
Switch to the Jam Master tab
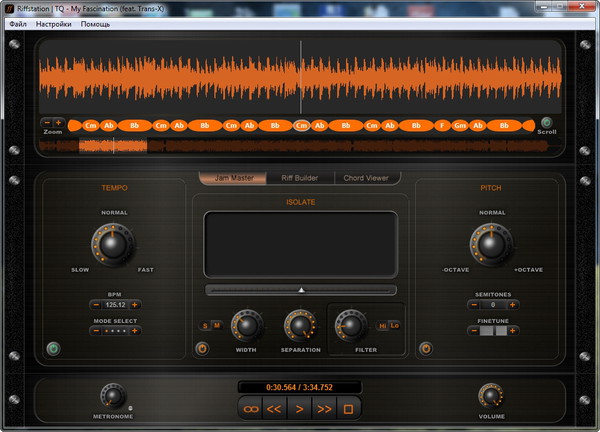pyautogui.click(x=233, y=178)
